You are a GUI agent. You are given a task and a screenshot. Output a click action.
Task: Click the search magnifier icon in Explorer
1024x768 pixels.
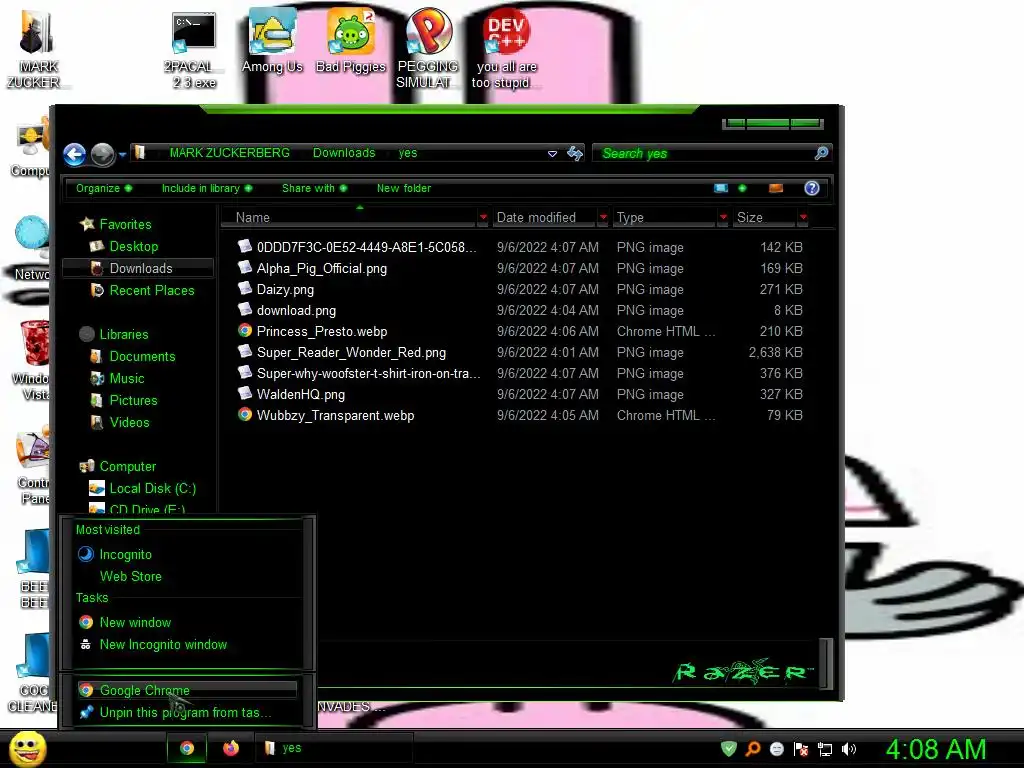click(x=822, y=153)
